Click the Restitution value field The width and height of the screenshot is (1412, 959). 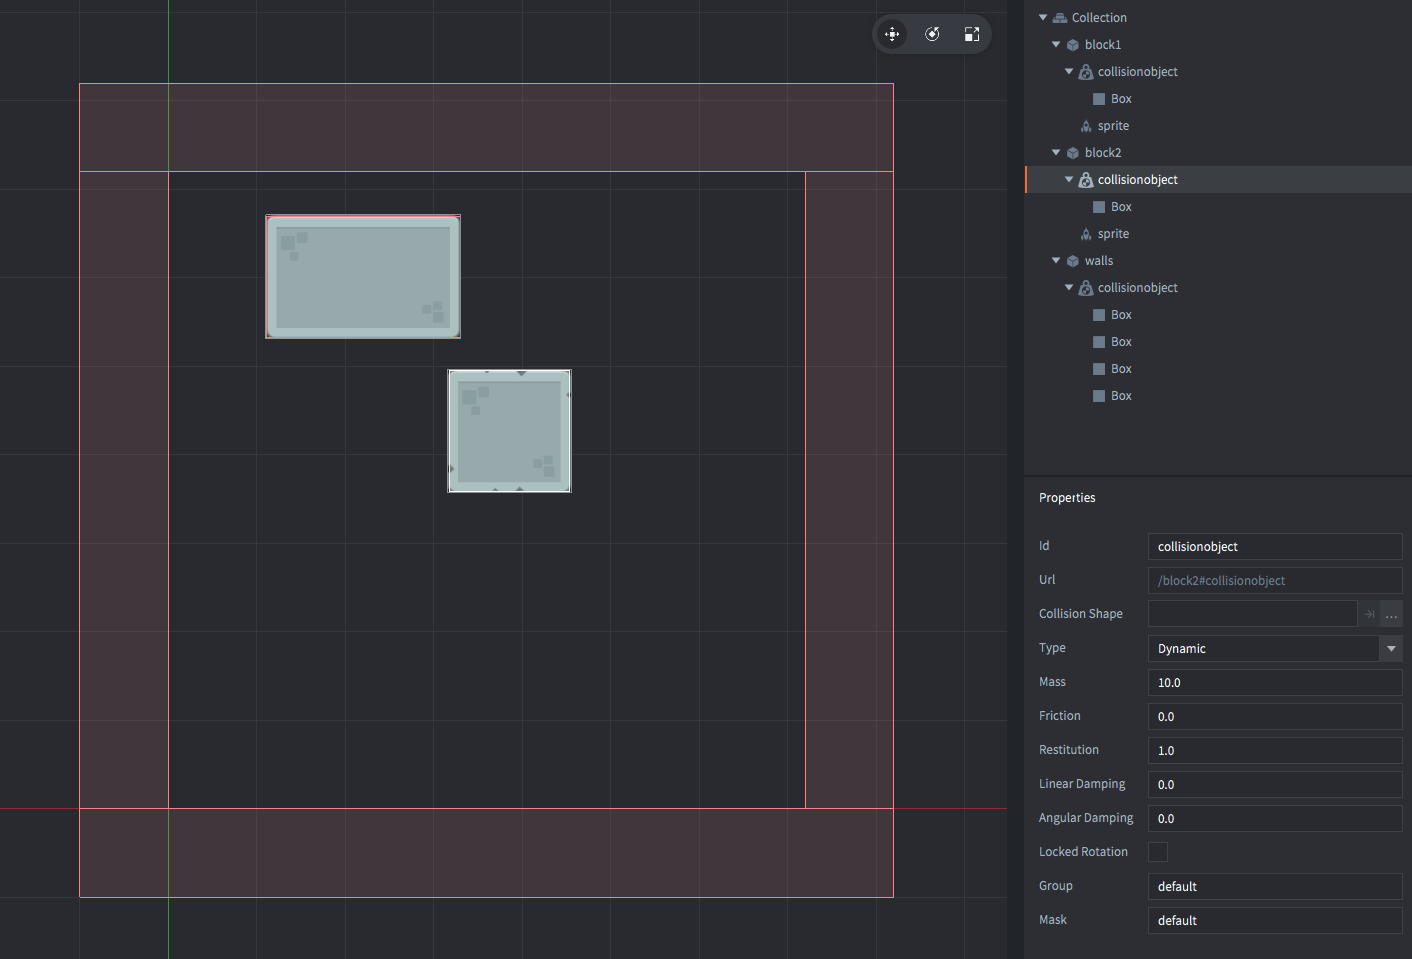(x=1274, y=751)
